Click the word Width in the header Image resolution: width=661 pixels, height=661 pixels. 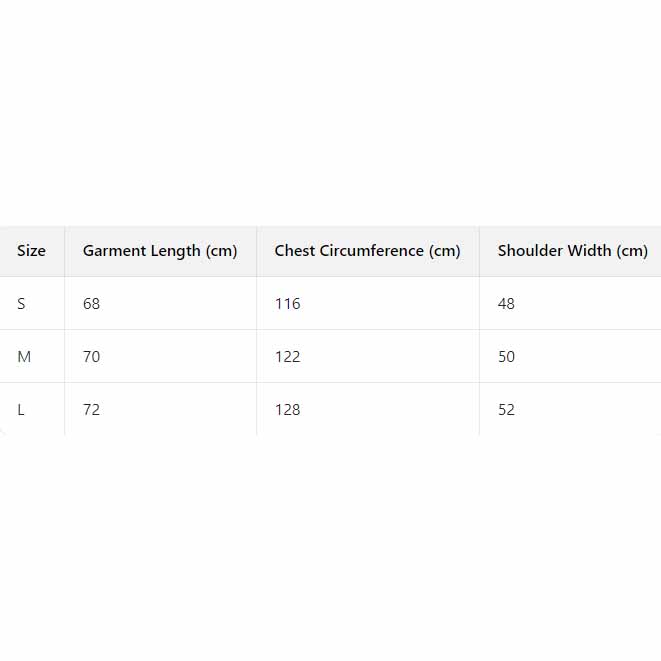click(x=589, y=251)
